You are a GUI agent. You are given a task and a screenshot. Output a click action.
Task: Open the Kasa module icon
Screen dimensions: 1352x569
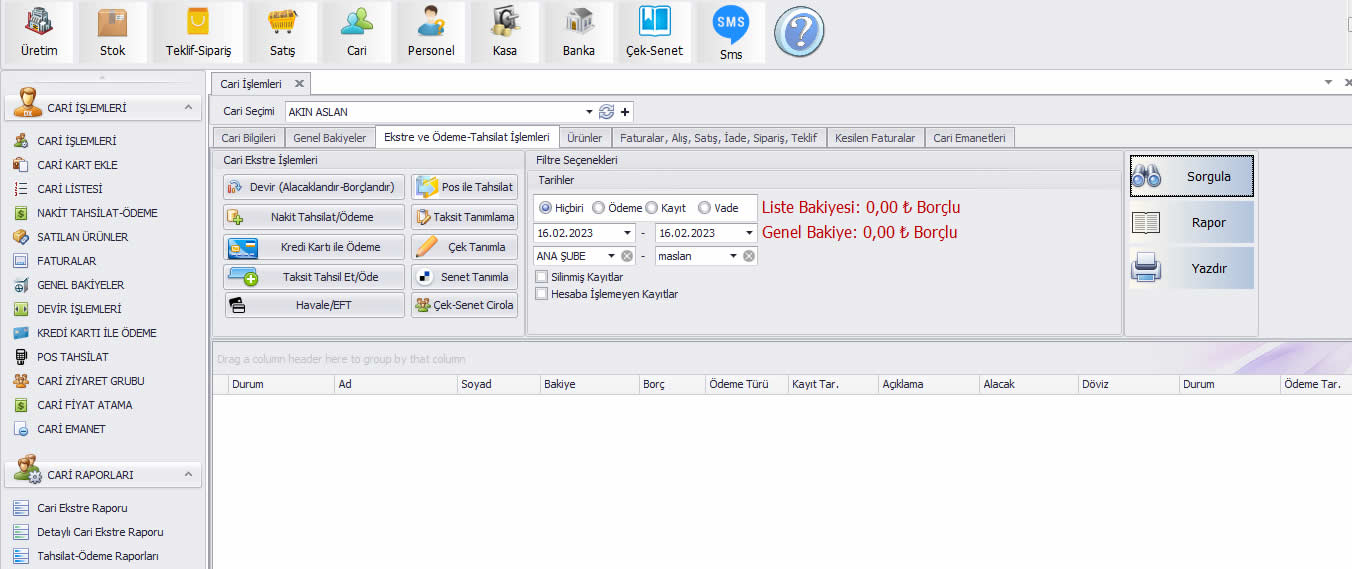(x=504, y=32)
